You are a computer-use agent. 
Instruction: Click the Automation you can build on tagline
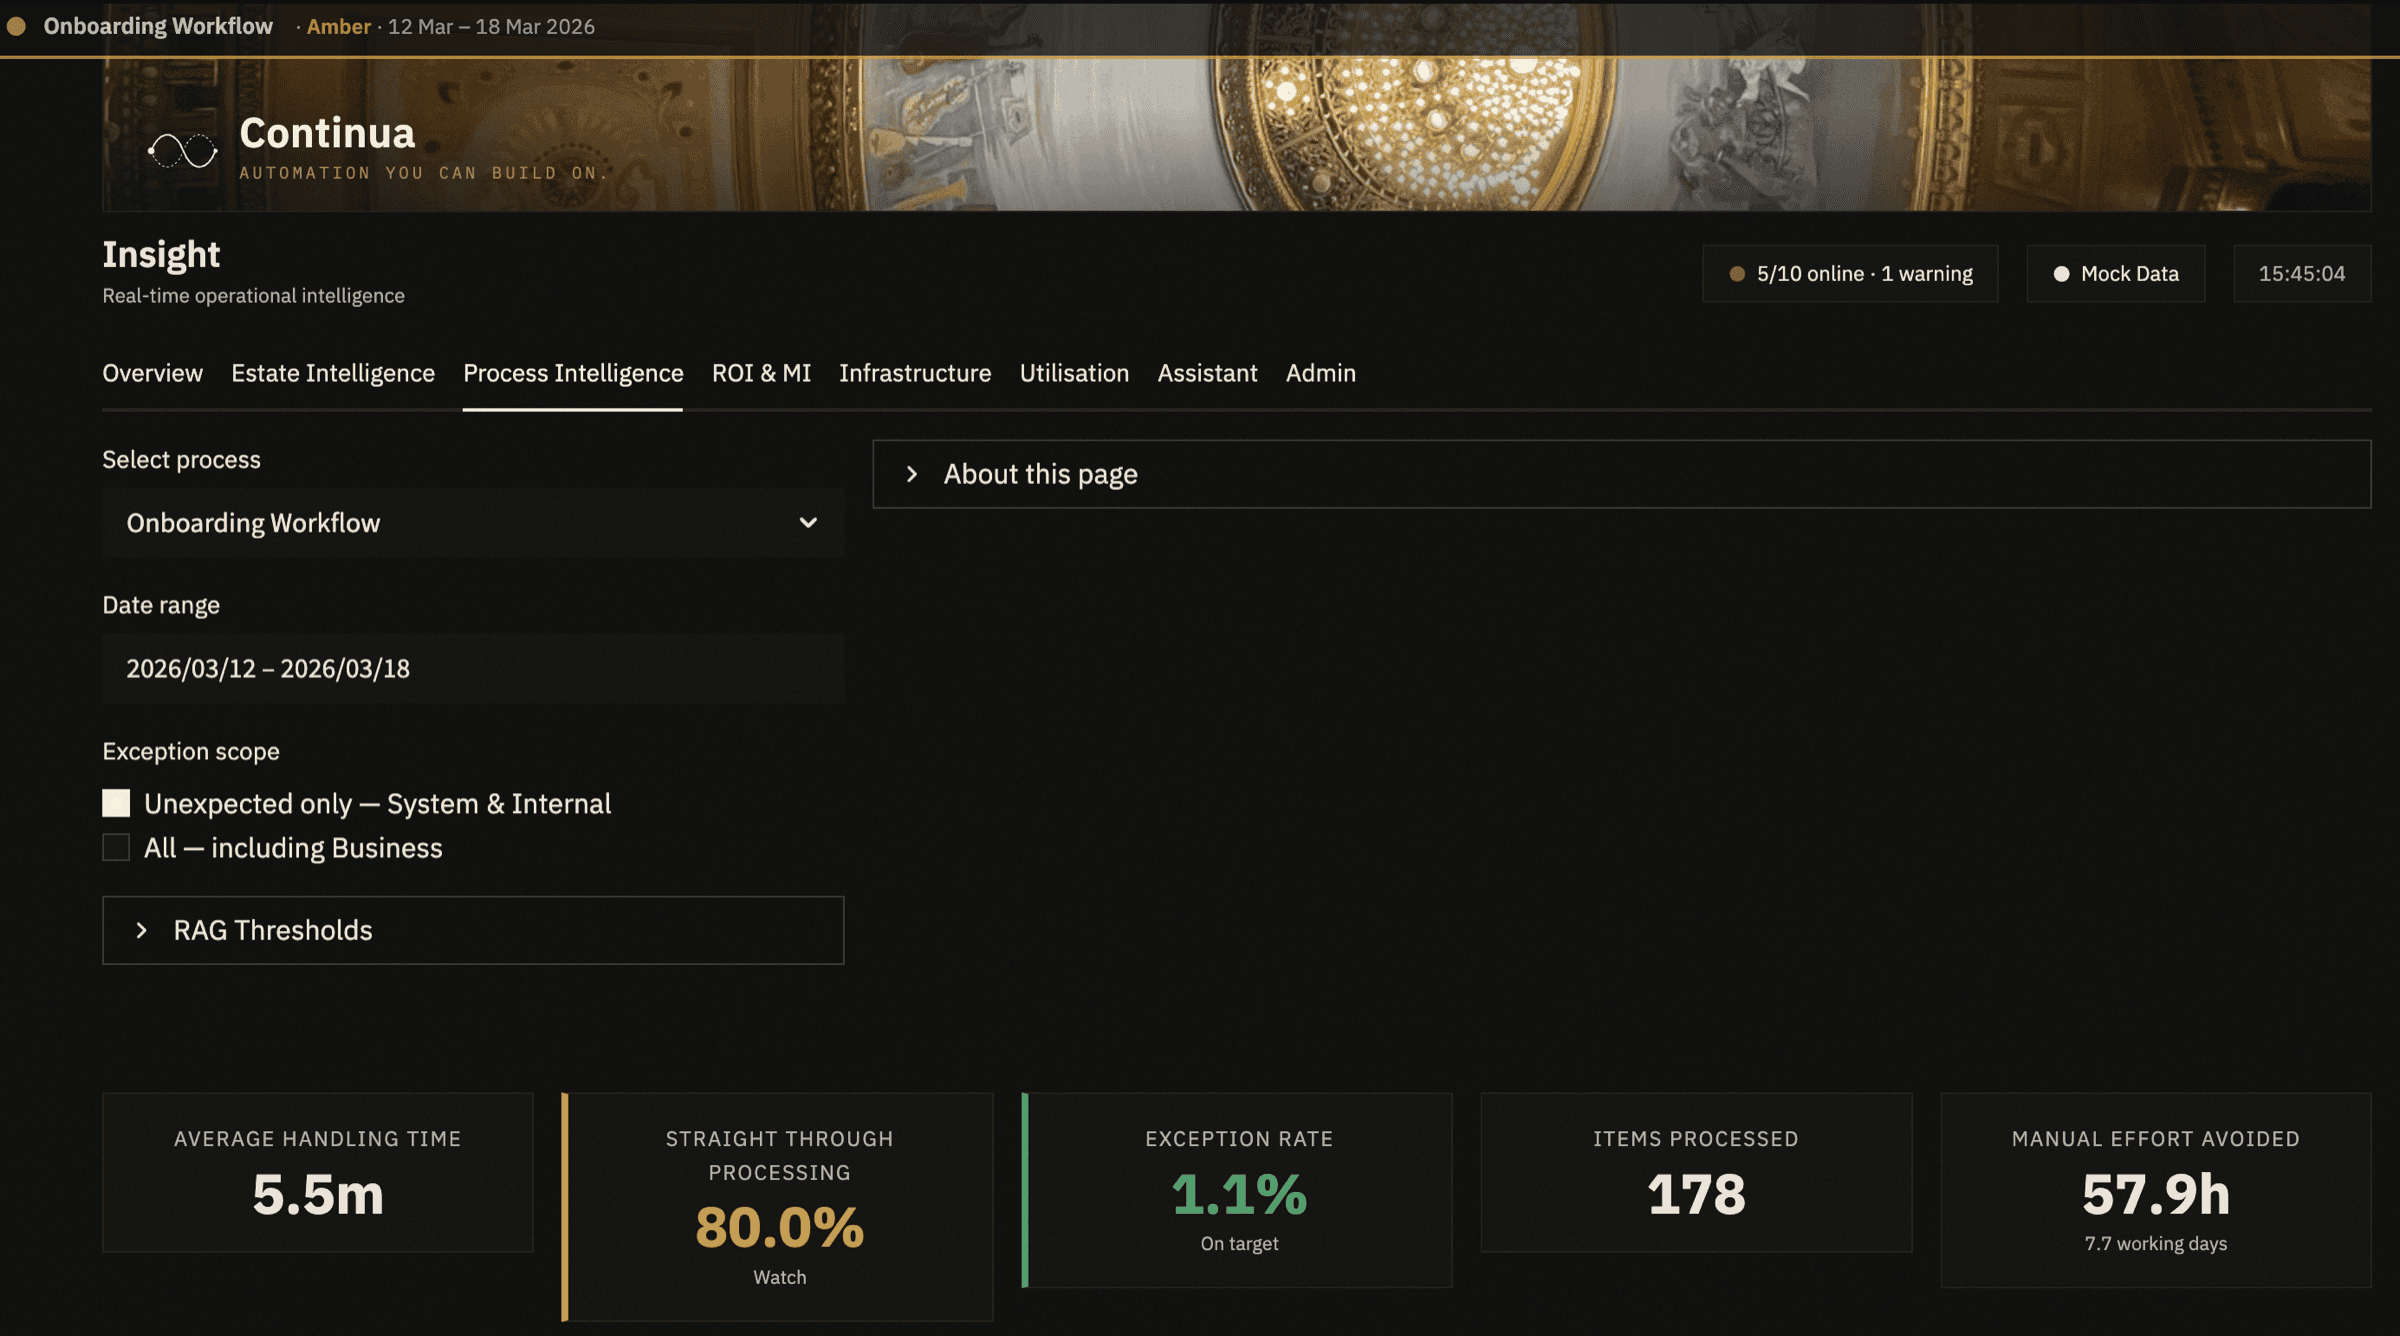coord(424,173)
